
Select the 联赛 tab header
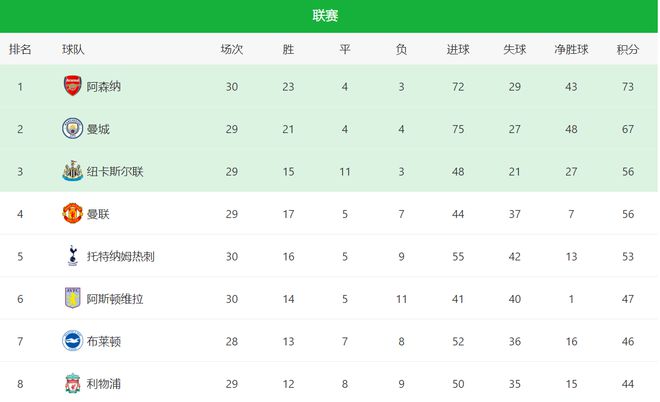click(325, 16)
